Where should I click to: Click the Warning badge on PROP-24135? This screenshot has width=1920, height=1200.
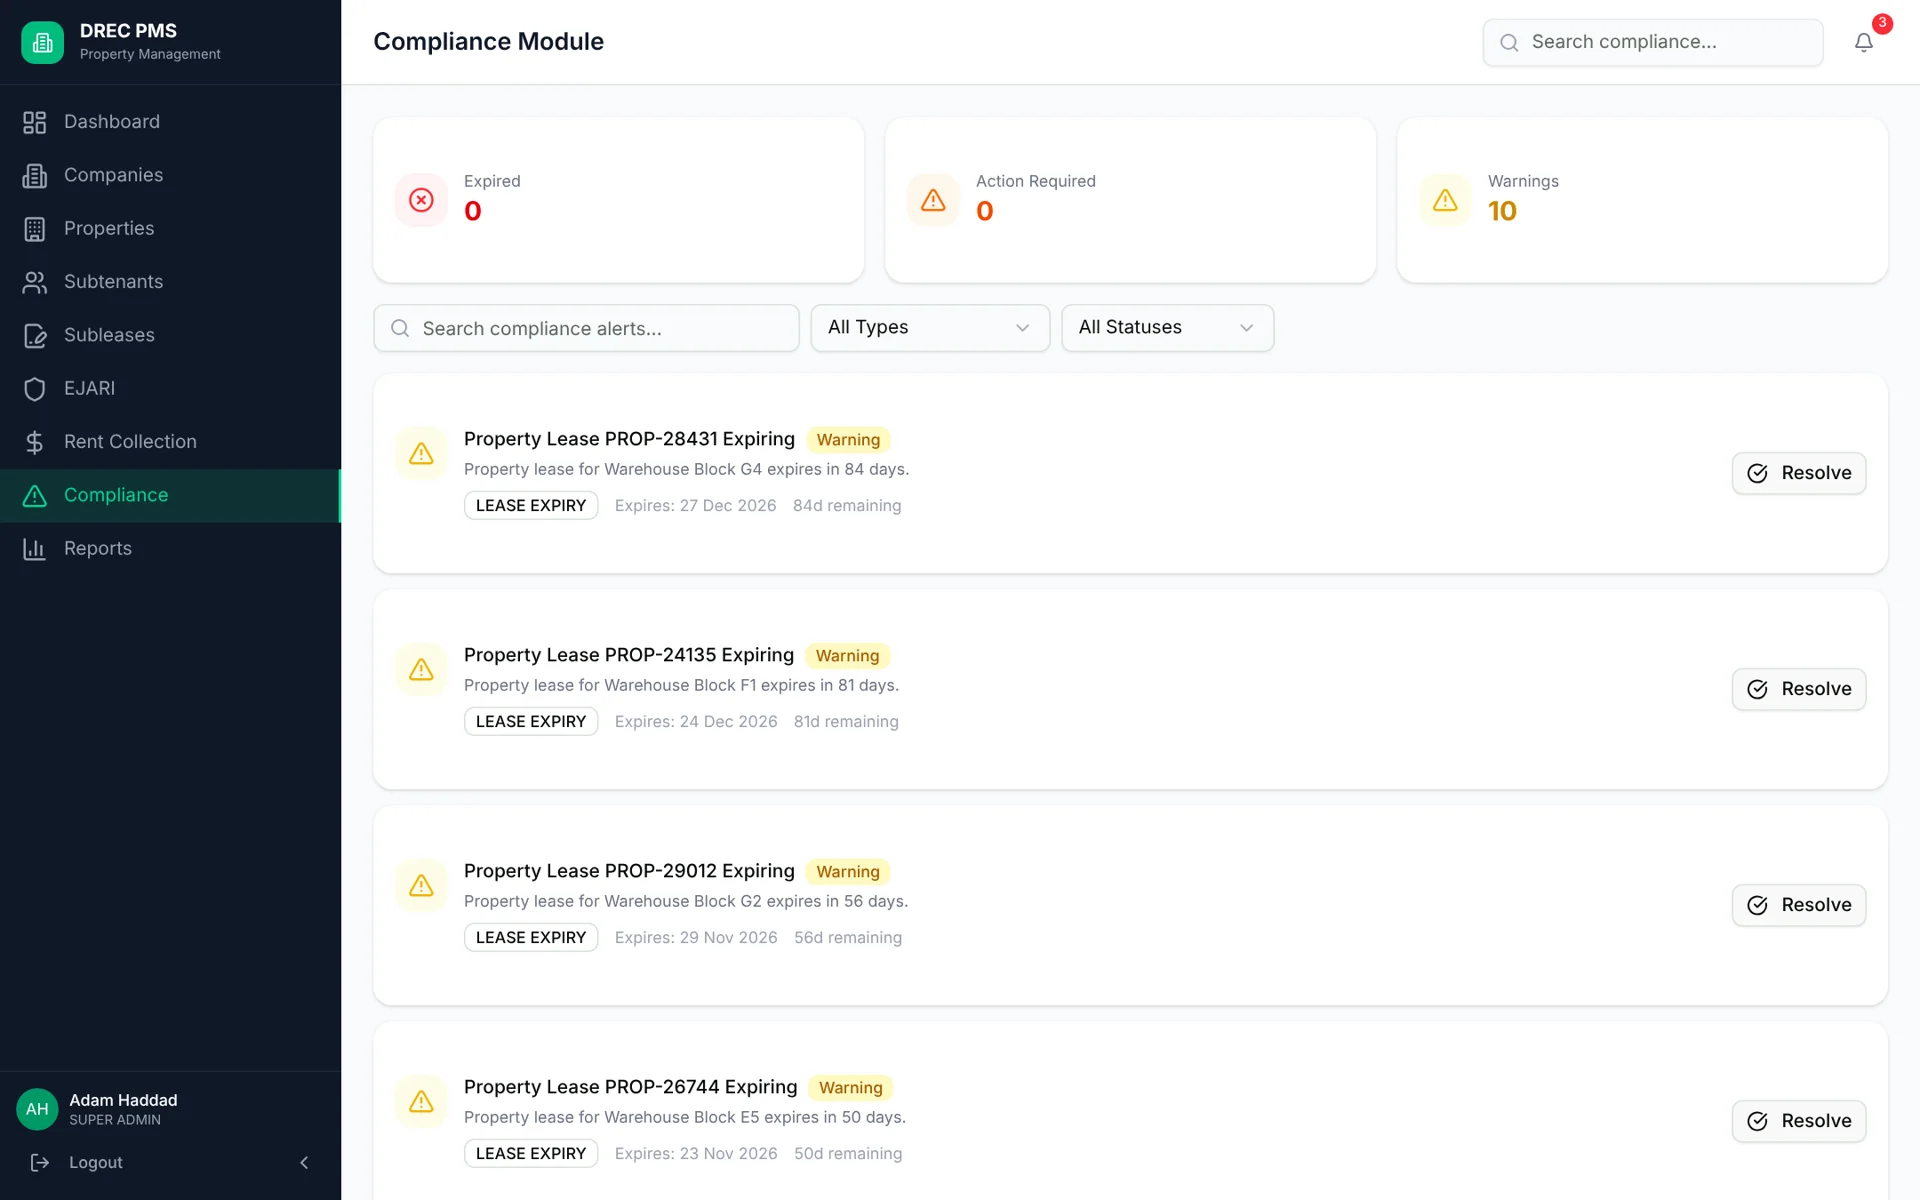847,656
